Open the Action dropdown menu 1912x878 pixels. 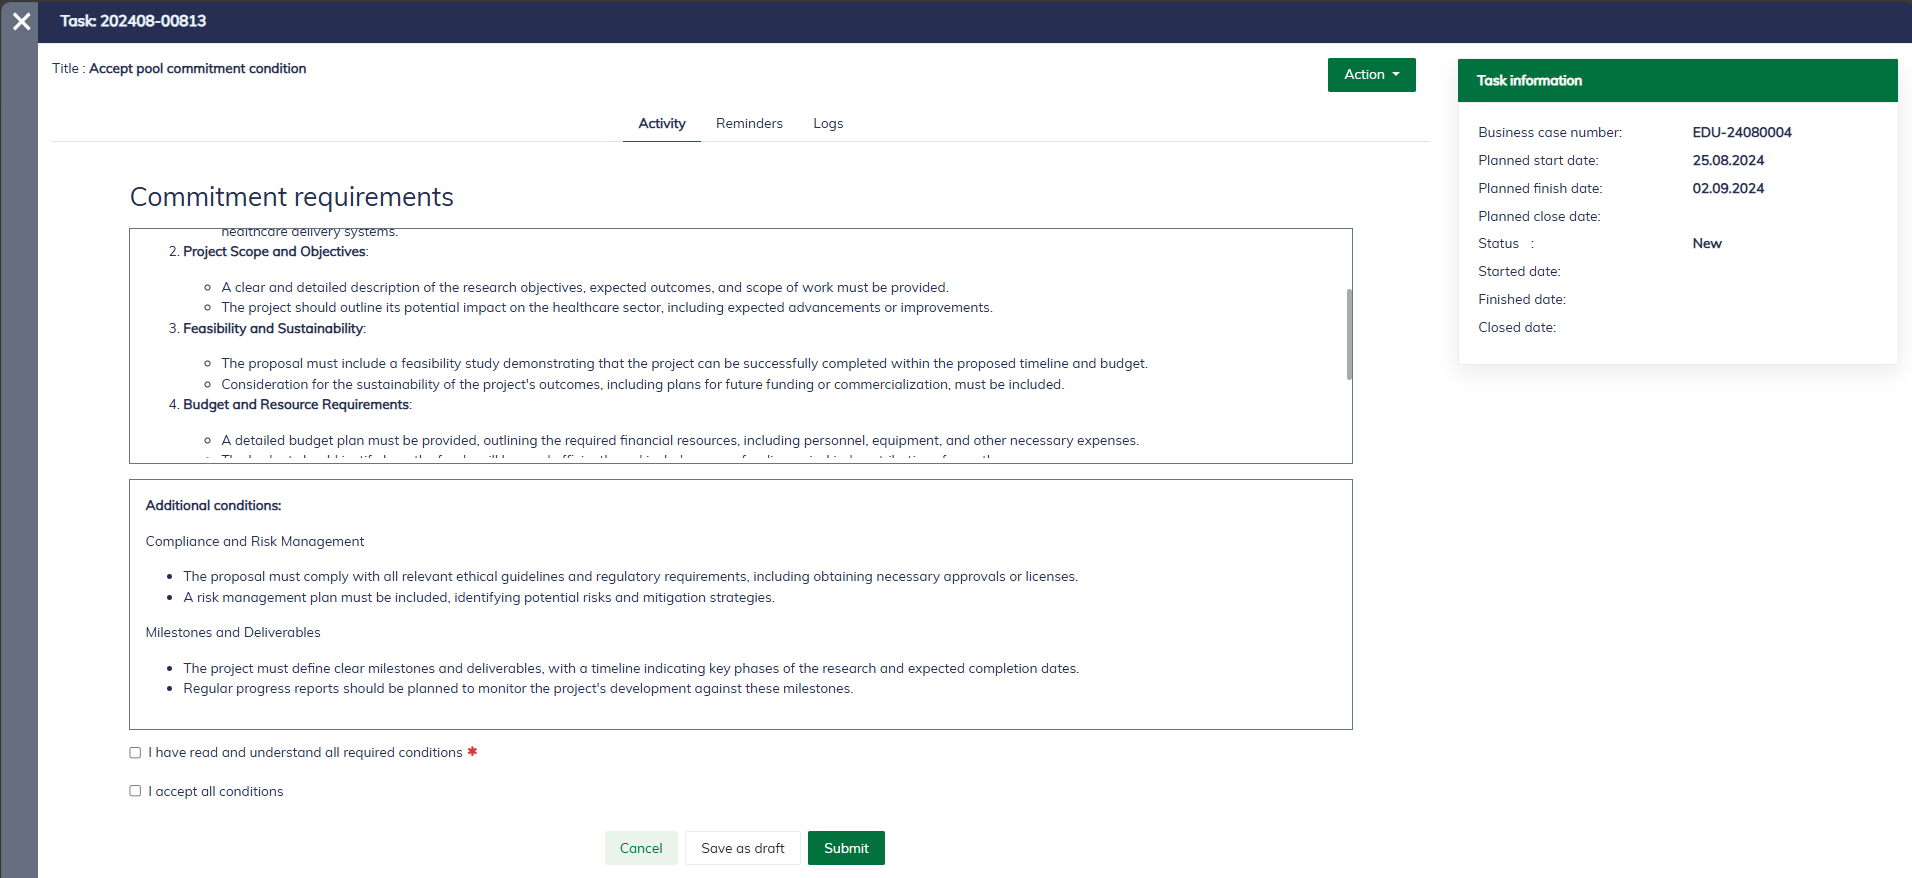point(1371,75)
